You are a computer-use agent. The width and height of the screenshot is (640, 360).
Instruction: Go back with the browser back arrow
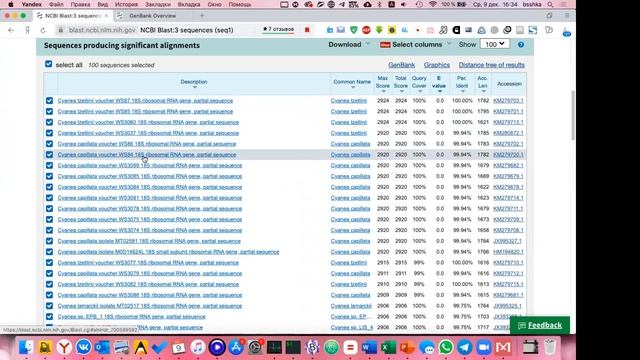[x=11, y=30]
